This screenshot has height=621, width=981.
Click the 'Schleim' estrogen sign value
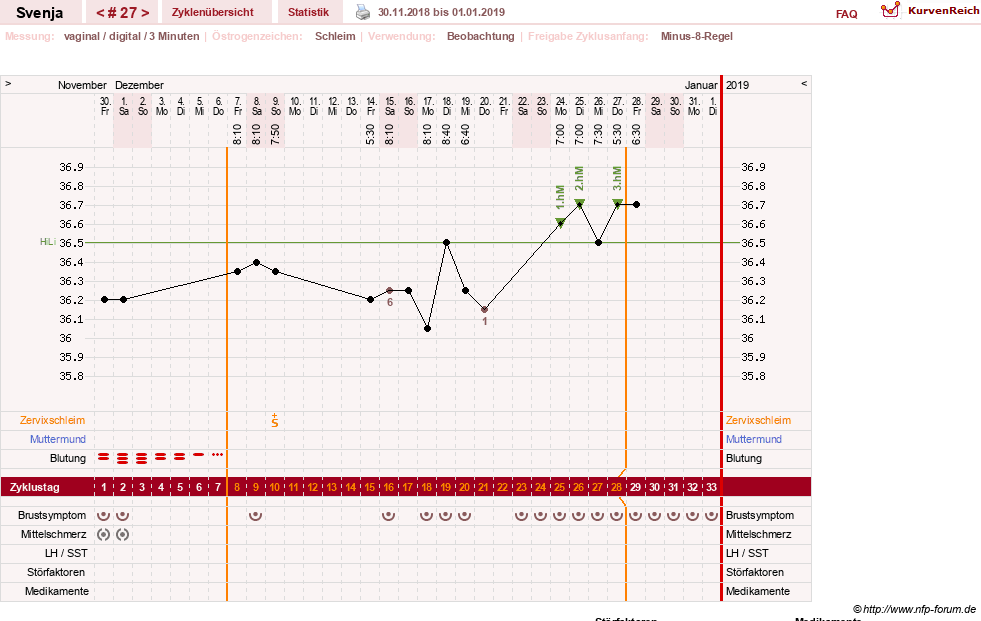[x=335, y=36]
